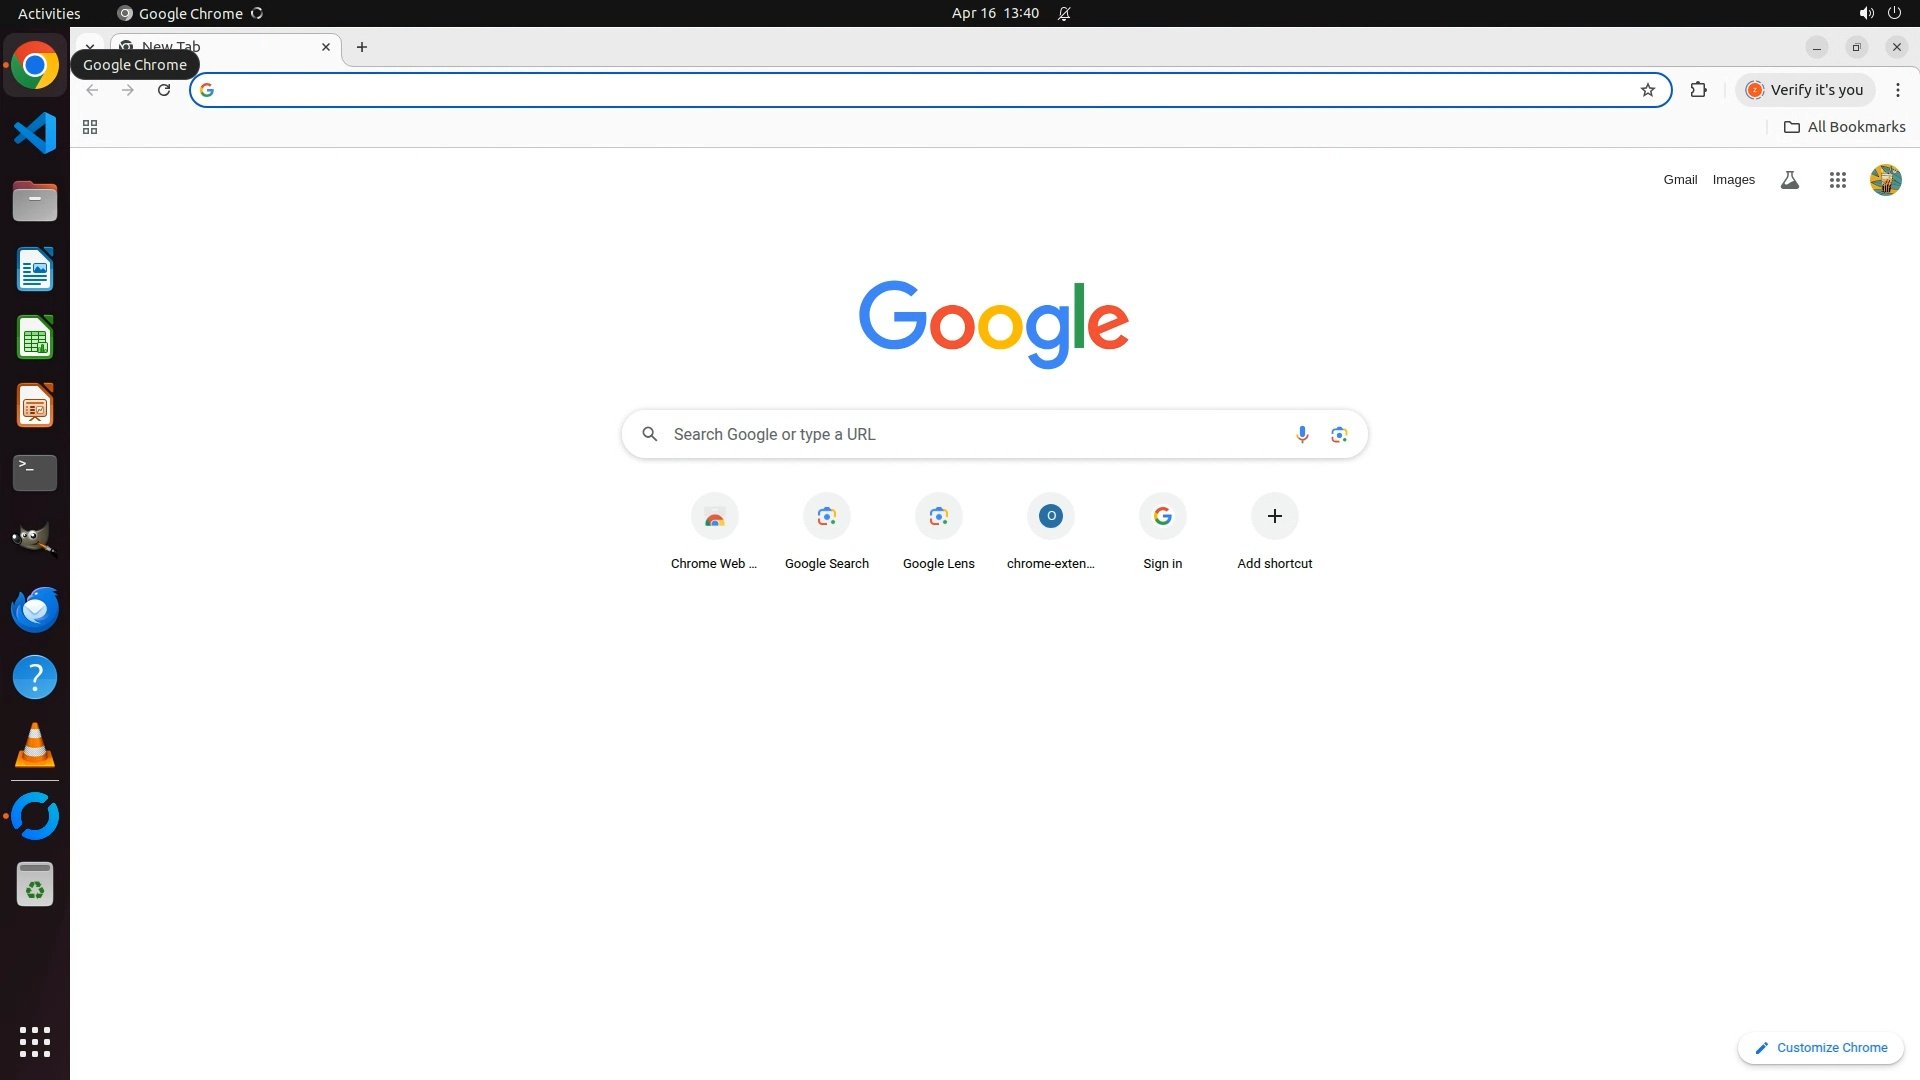Open the Gmail link
Image resolution: width=1920 pixels, height=1080 pixels.
(x=1680, y=180)
